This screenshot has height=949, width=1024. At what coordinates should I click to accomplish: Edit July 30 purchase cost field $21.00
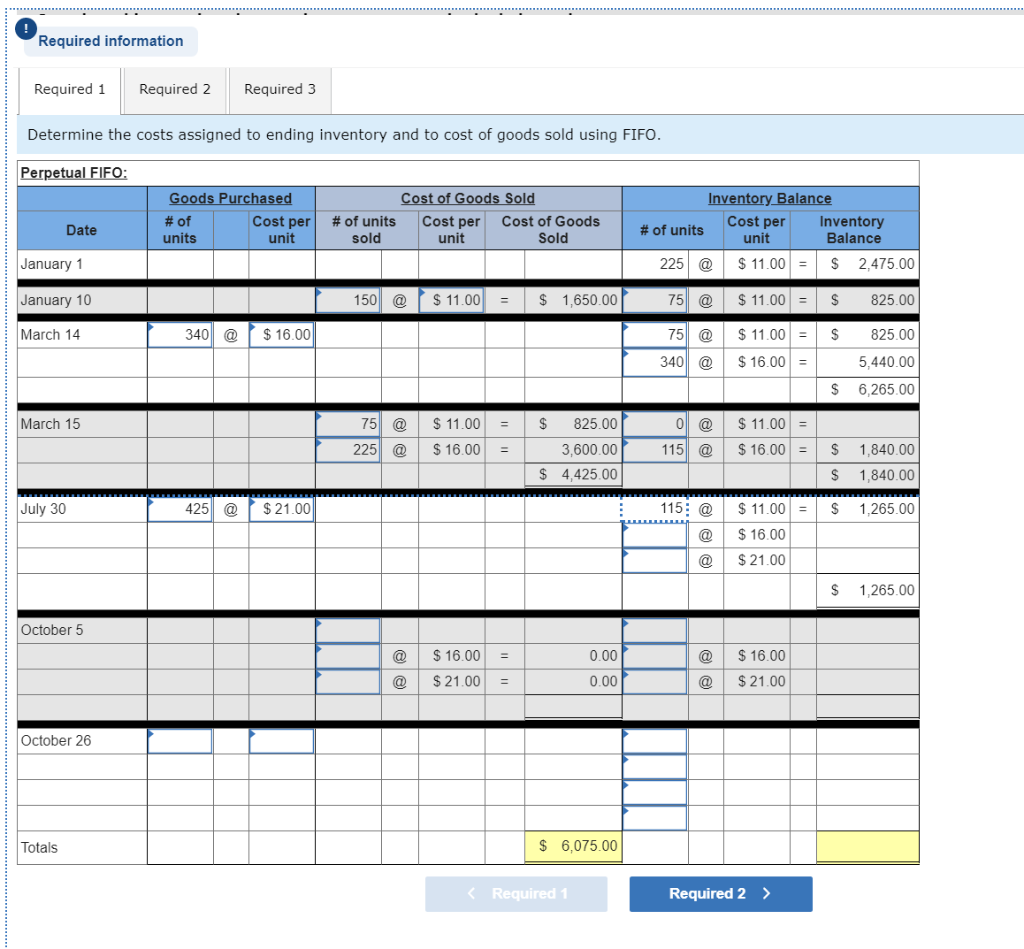pos(281,509)
